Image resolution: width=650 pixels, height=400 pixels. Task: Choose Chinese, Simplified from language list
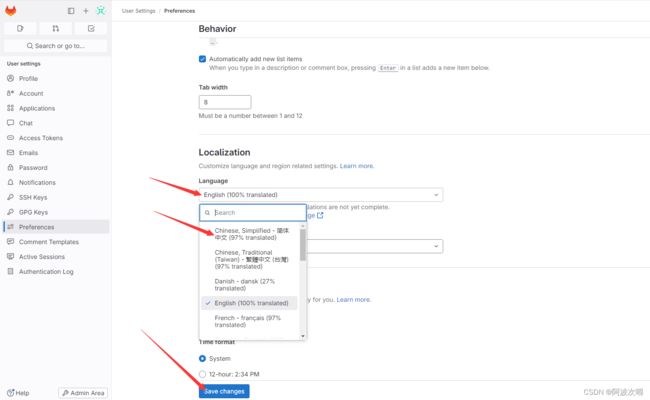(x=251, y=234)
